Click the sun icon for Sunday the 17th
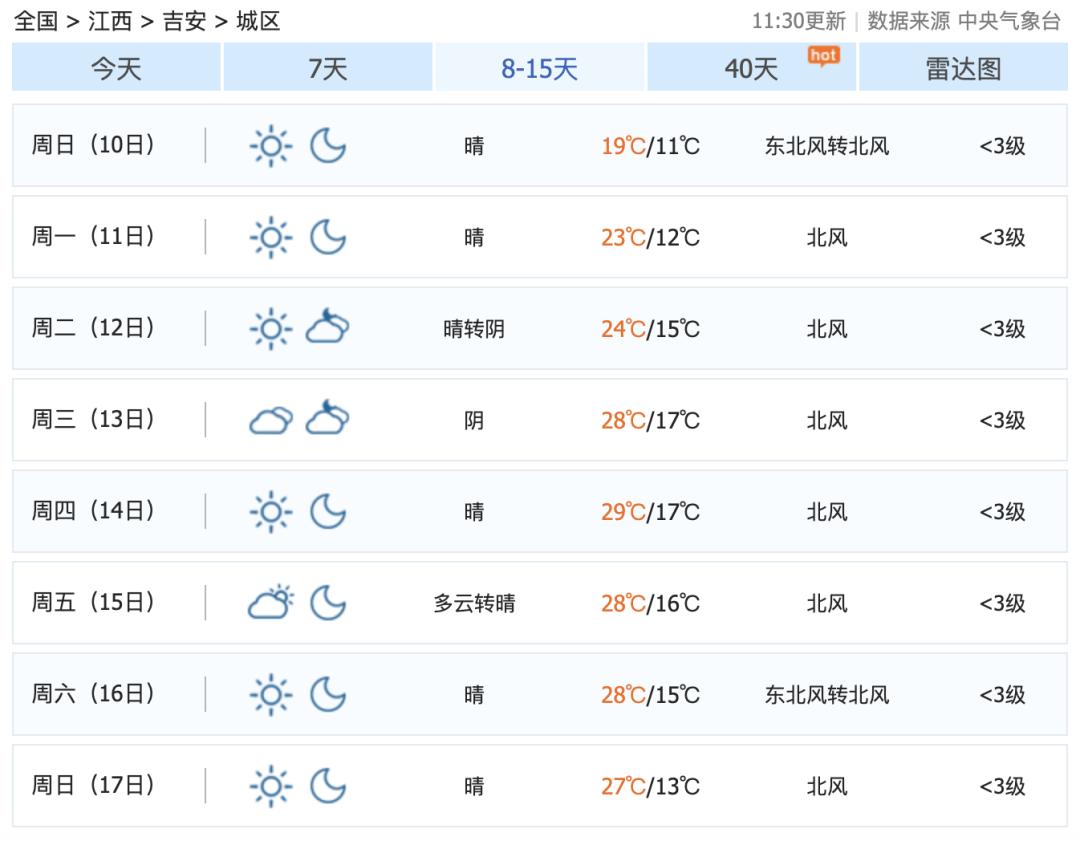Viewport: 1080px width, 841px height. 270,786
